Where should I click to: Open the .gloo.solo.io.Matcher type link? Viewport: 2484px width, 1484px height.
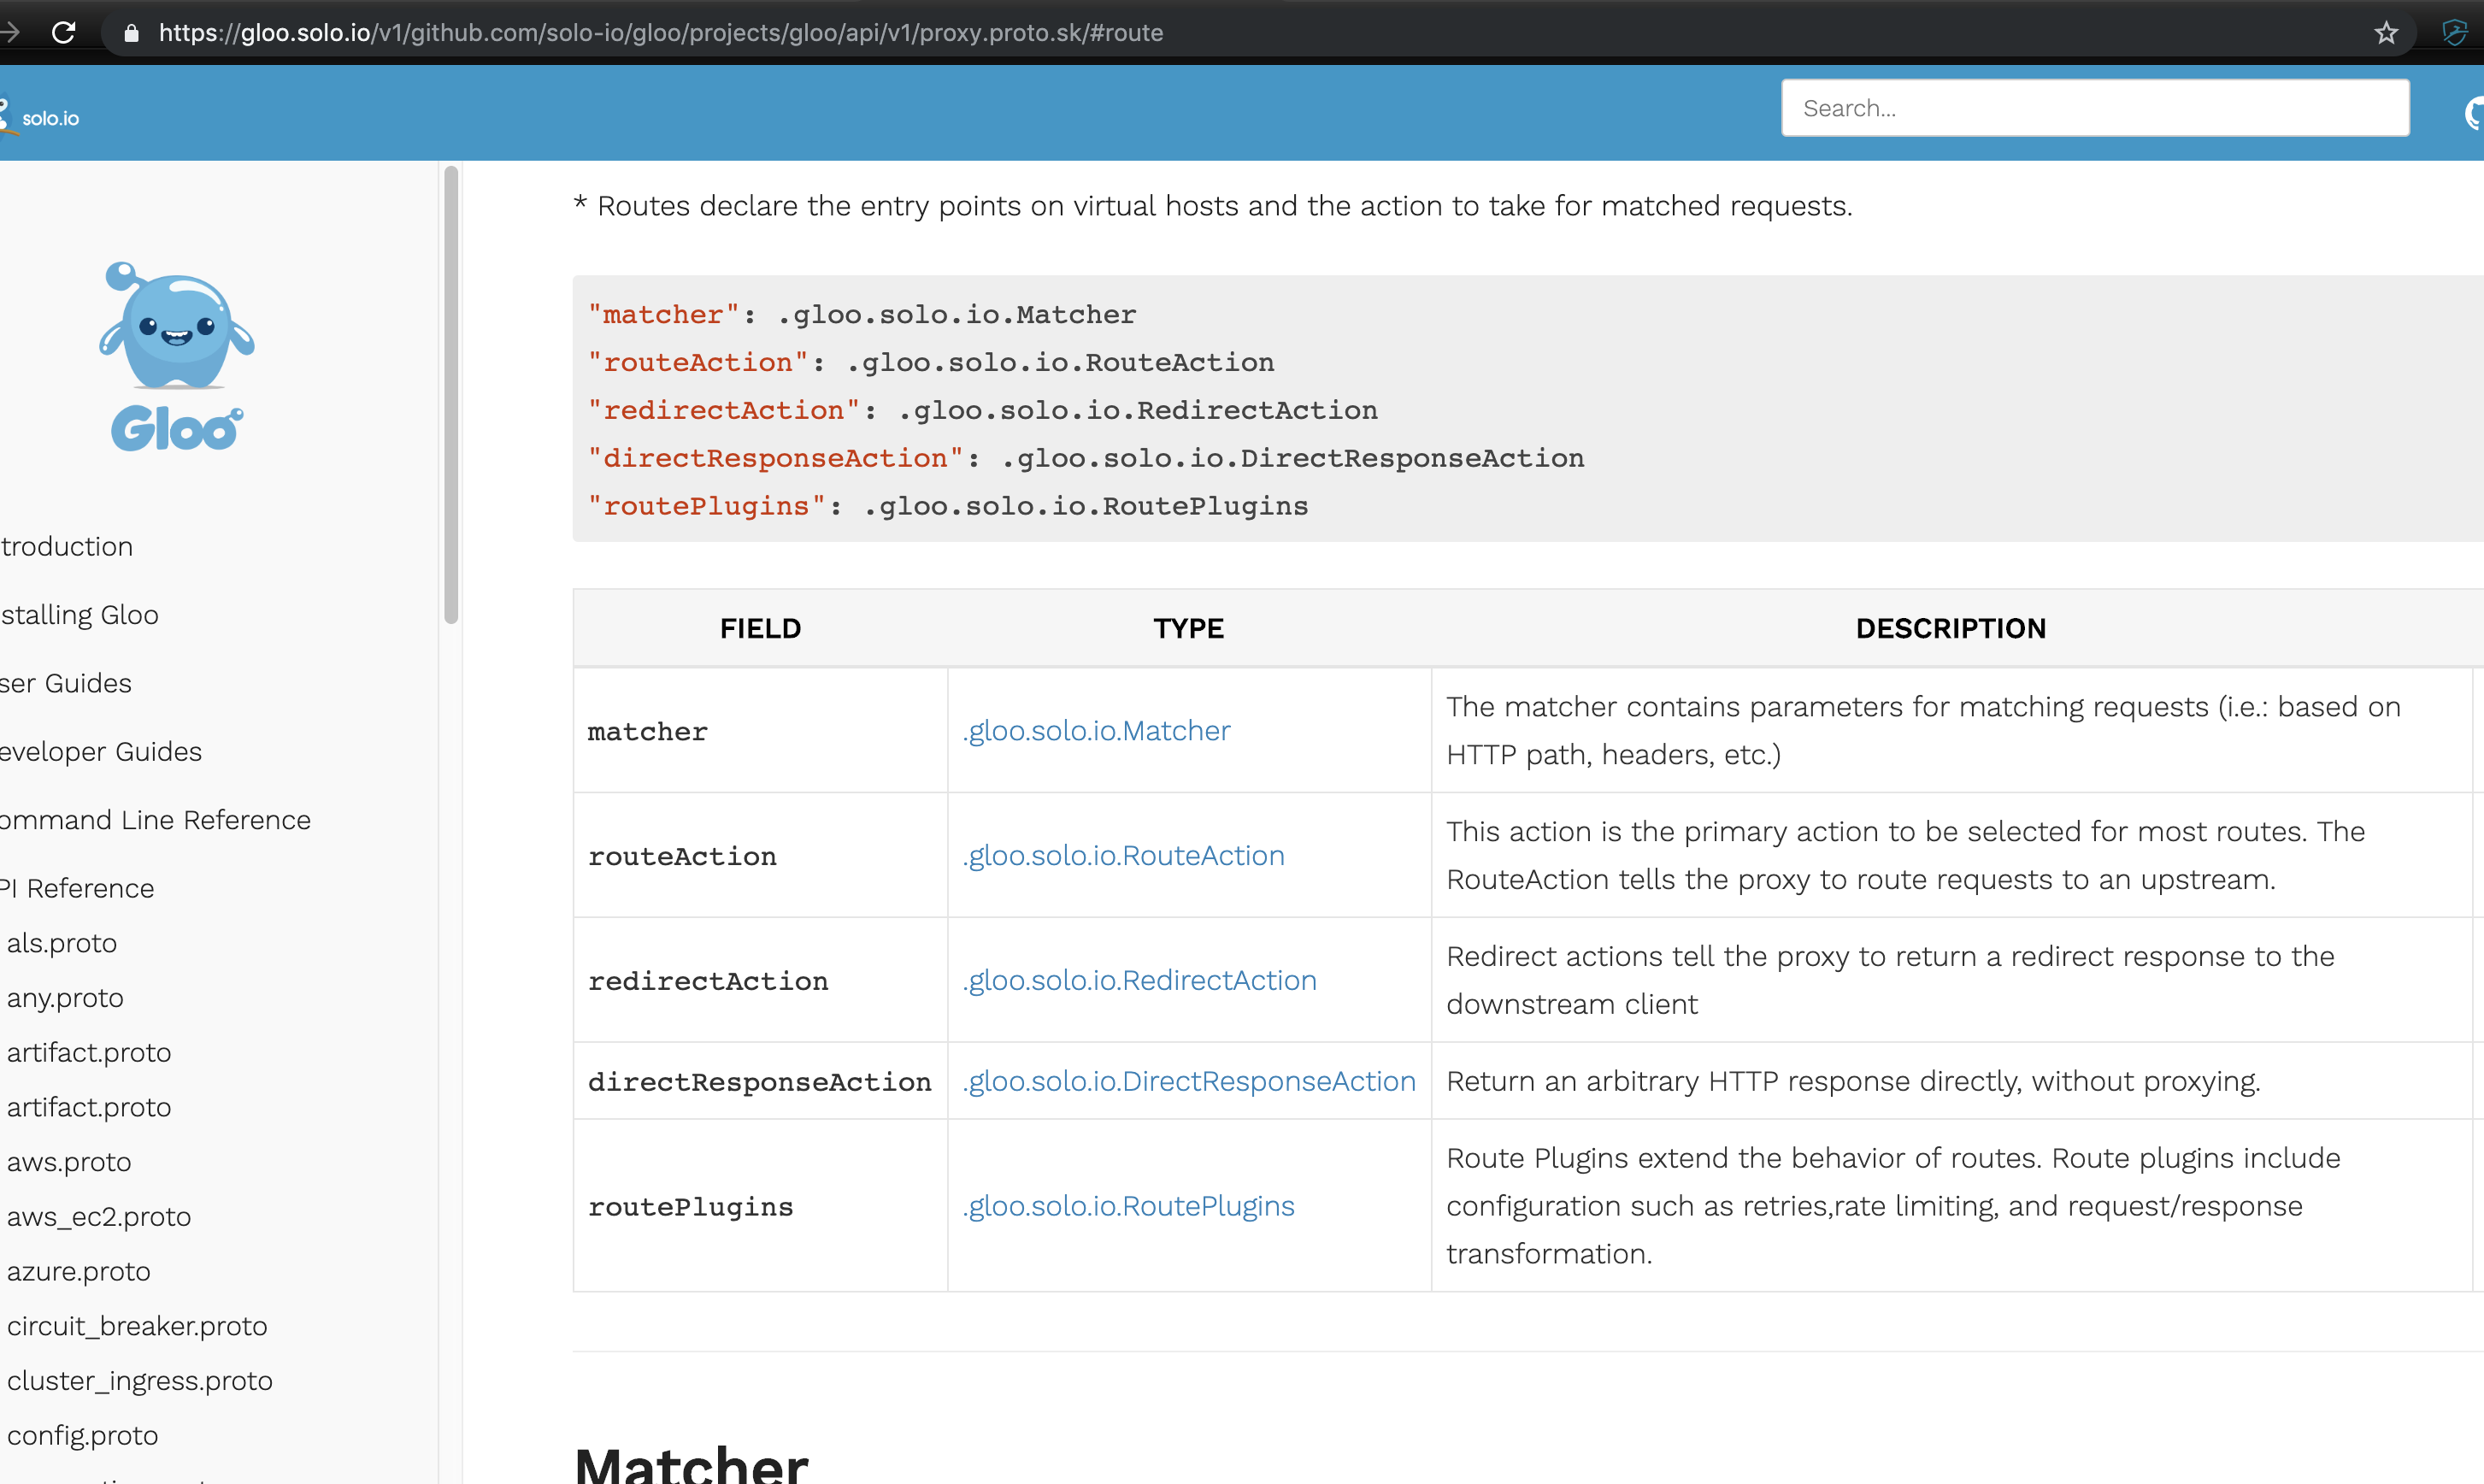coord(1095,730)
